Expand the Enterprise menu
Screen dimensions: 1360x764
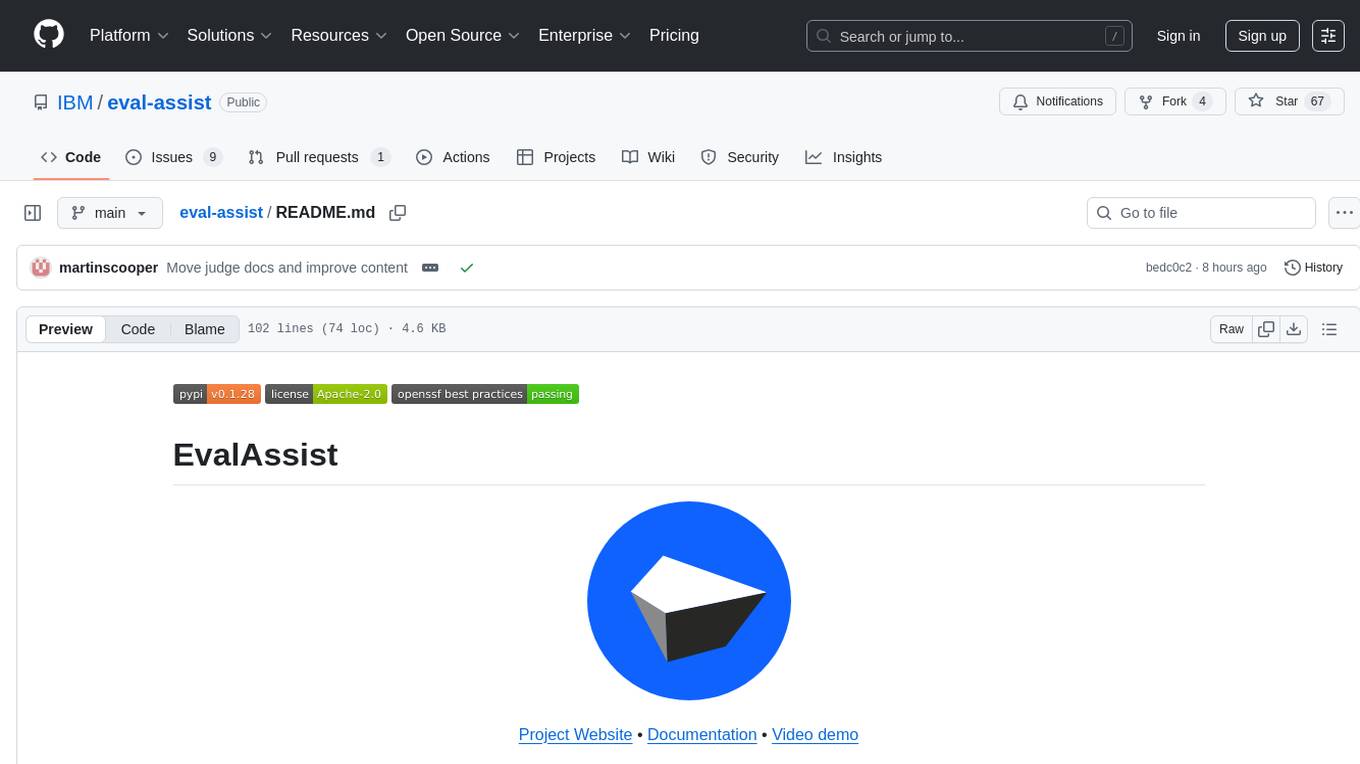[x=584, y=35]
